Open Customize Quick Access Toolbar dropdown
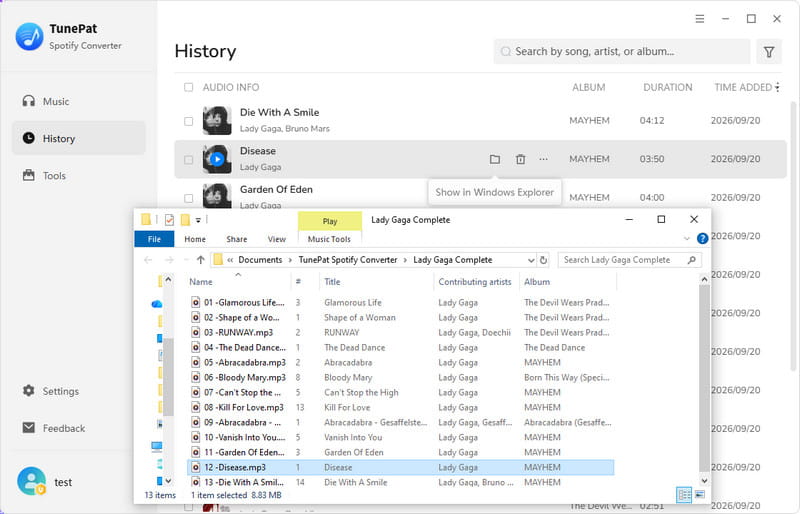This screenshot has height=514, width=800. coord(198,220)
